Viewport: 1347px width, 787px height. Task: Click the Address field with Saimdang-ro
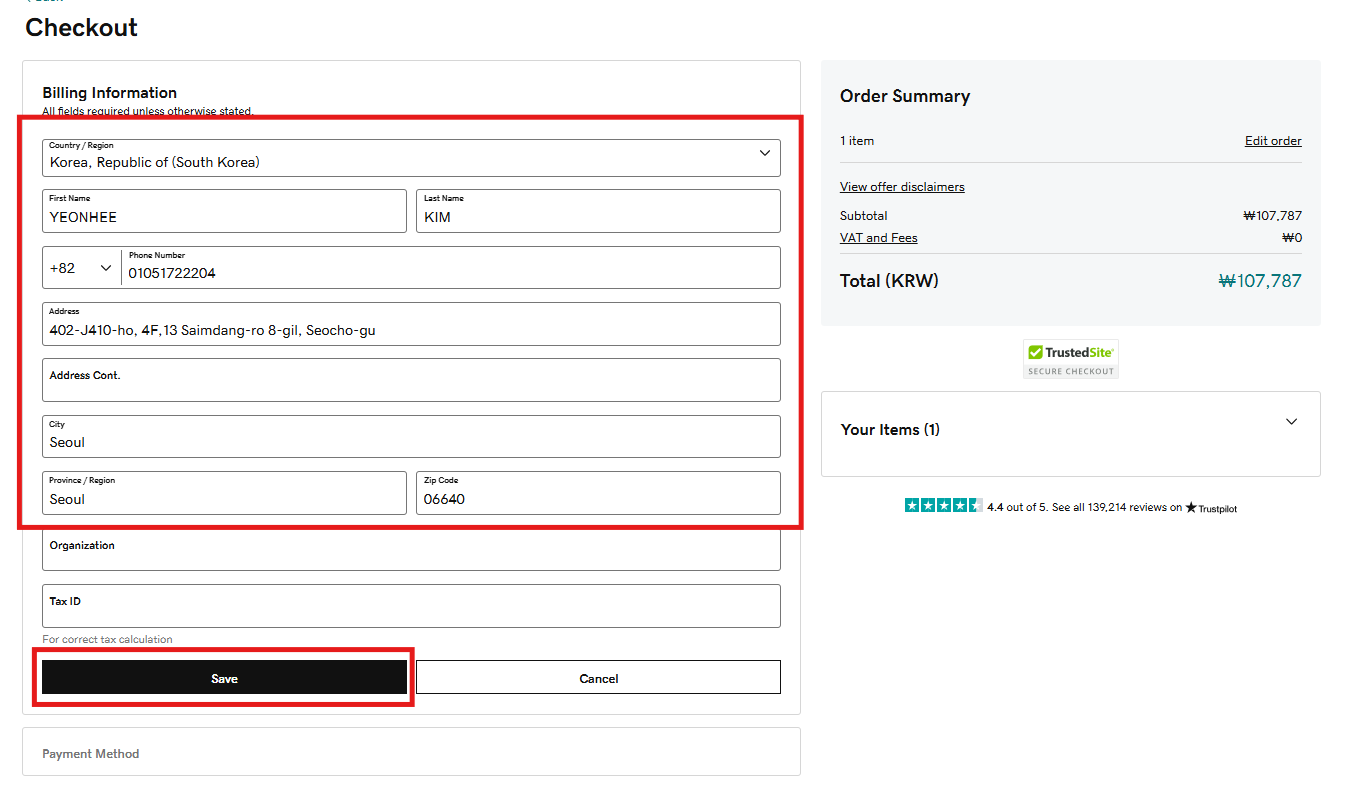point(411,324)
